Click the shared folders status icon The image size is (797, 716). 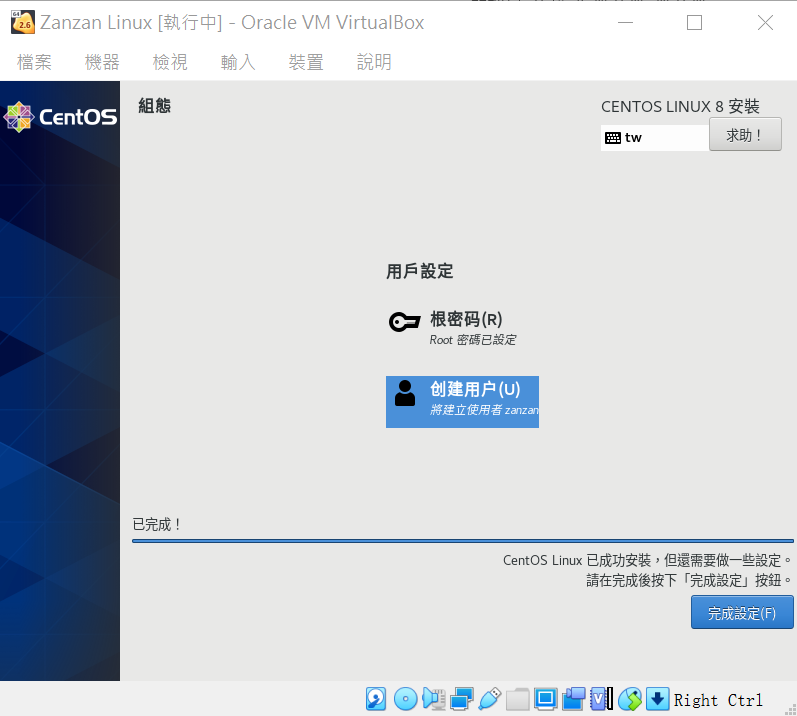(x=517, y=699)
